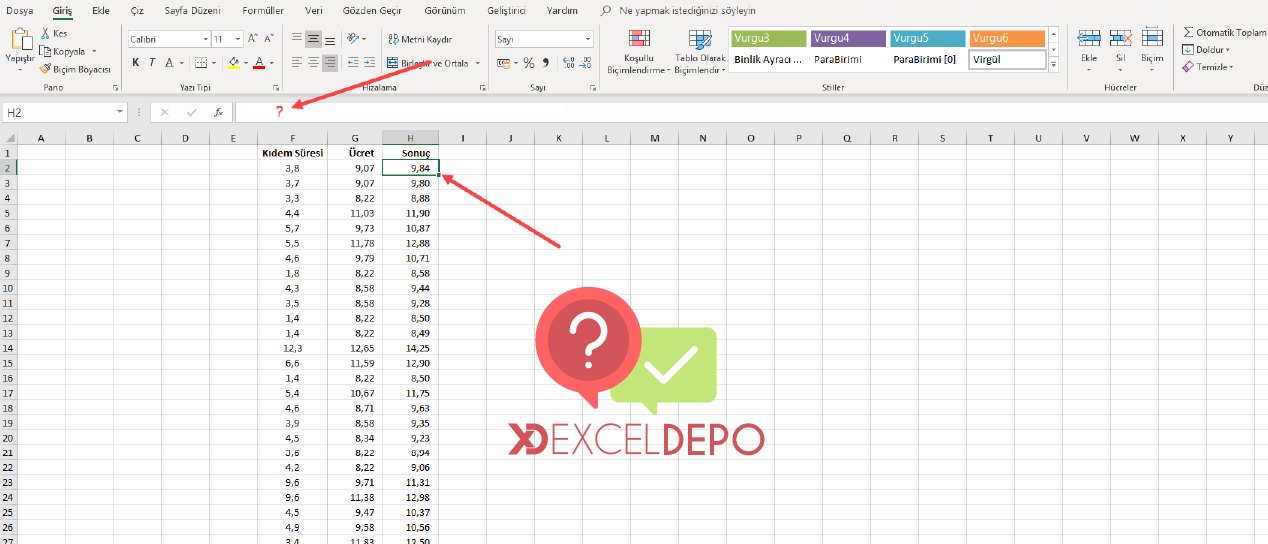Viewport: 1268px width, 544px height.
Task: Open Sayı number format dropdown
Action: click(x=588, y=40)
